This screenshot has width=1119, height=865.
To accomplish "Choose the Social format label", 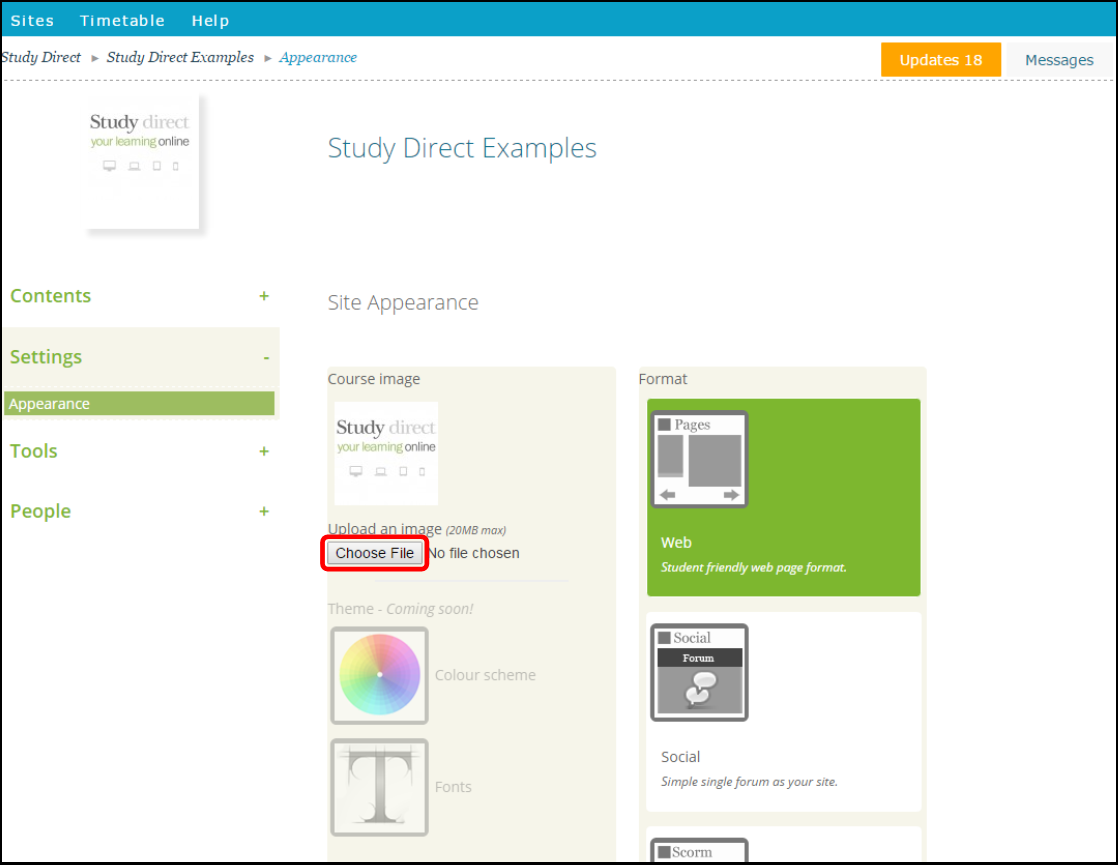I will point(680,757).
